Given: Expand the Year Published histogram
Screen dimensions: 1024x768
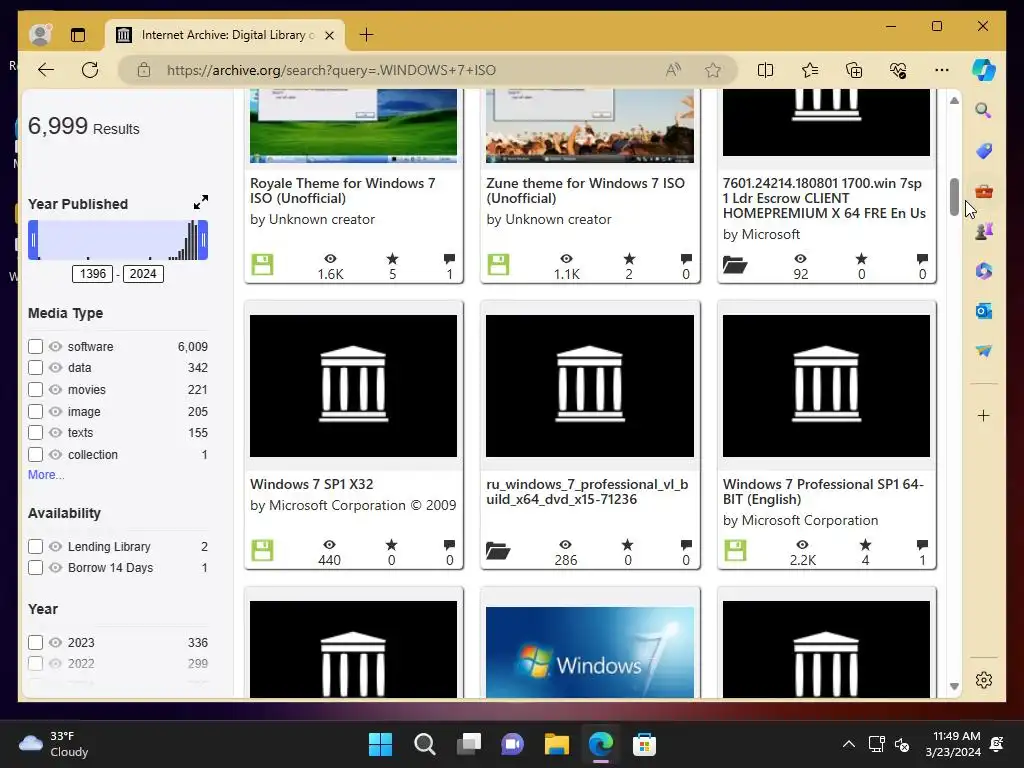Looking at the screenshot, I should 200,202.
